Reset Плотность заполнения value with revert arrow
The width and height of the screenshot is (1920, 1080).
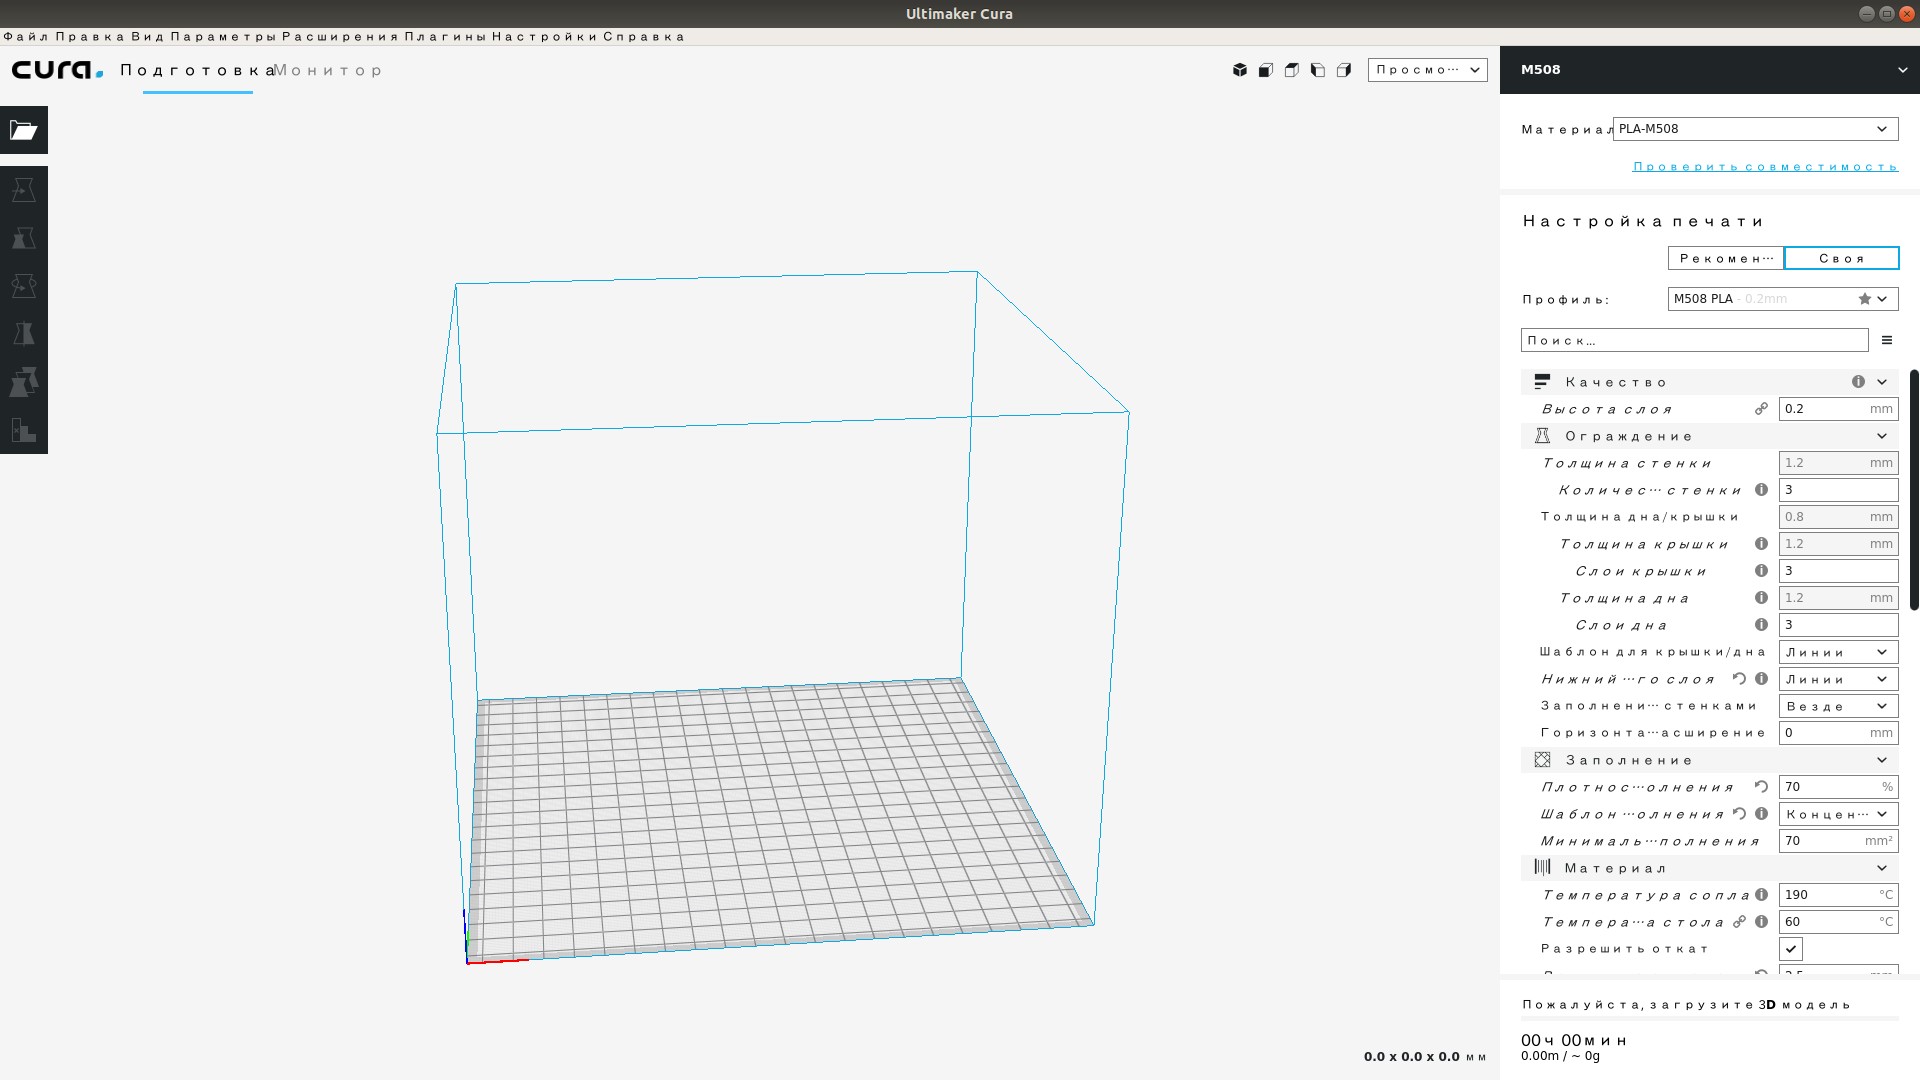coord(1761,787)
